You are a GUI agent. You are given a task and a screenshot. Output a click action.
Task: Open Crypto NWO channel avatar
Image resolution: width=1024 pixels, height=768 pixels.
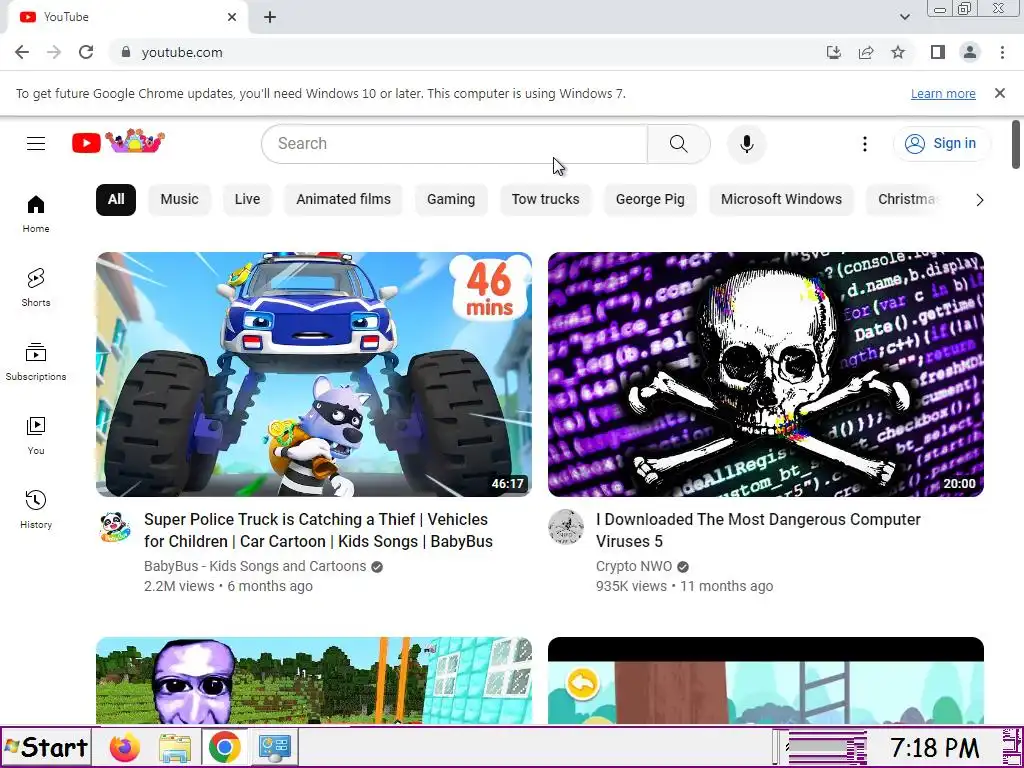[566, 526]
